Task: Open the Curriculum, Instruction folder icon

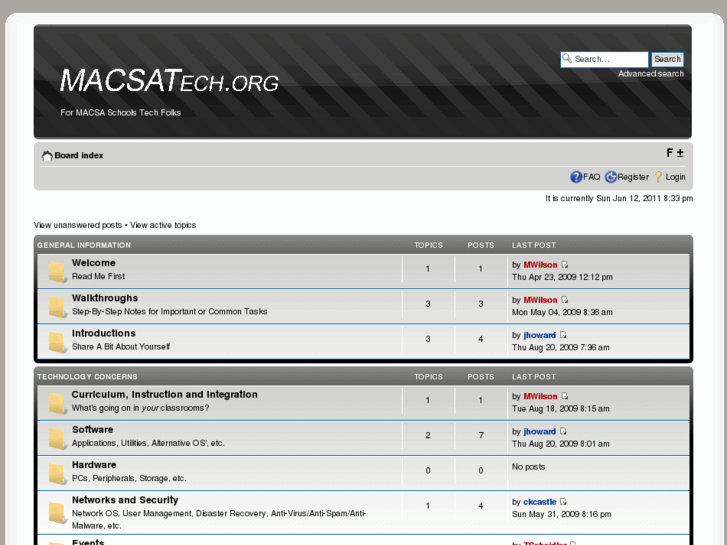Action: pyautogui.click(x=57, y=403)
